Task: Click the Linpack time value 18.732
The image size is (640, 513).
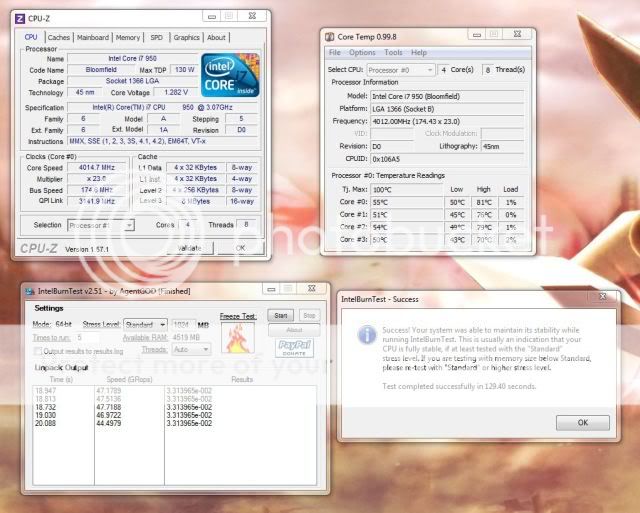Action: (x=45, y=407)
